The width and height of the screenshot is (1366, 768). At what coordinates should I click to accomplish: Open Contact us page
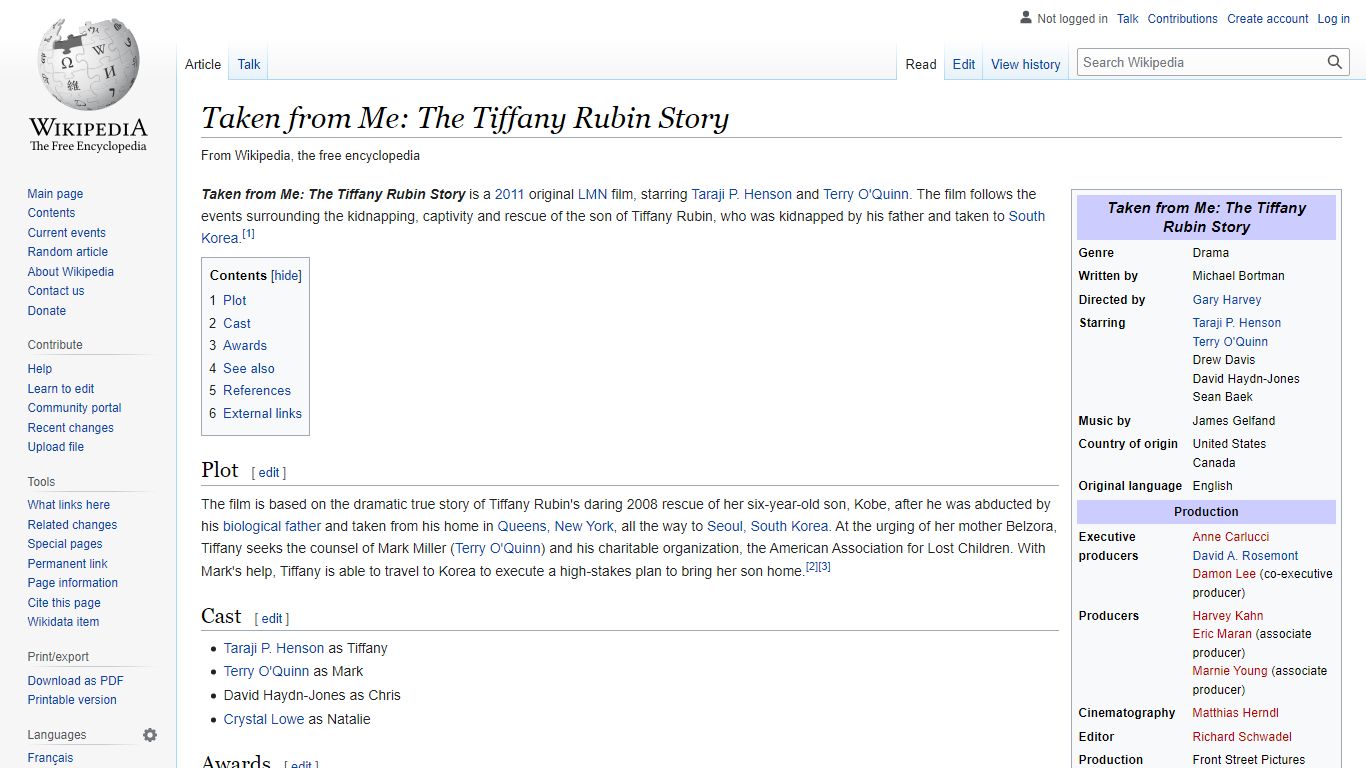click(x=56, y=291)
